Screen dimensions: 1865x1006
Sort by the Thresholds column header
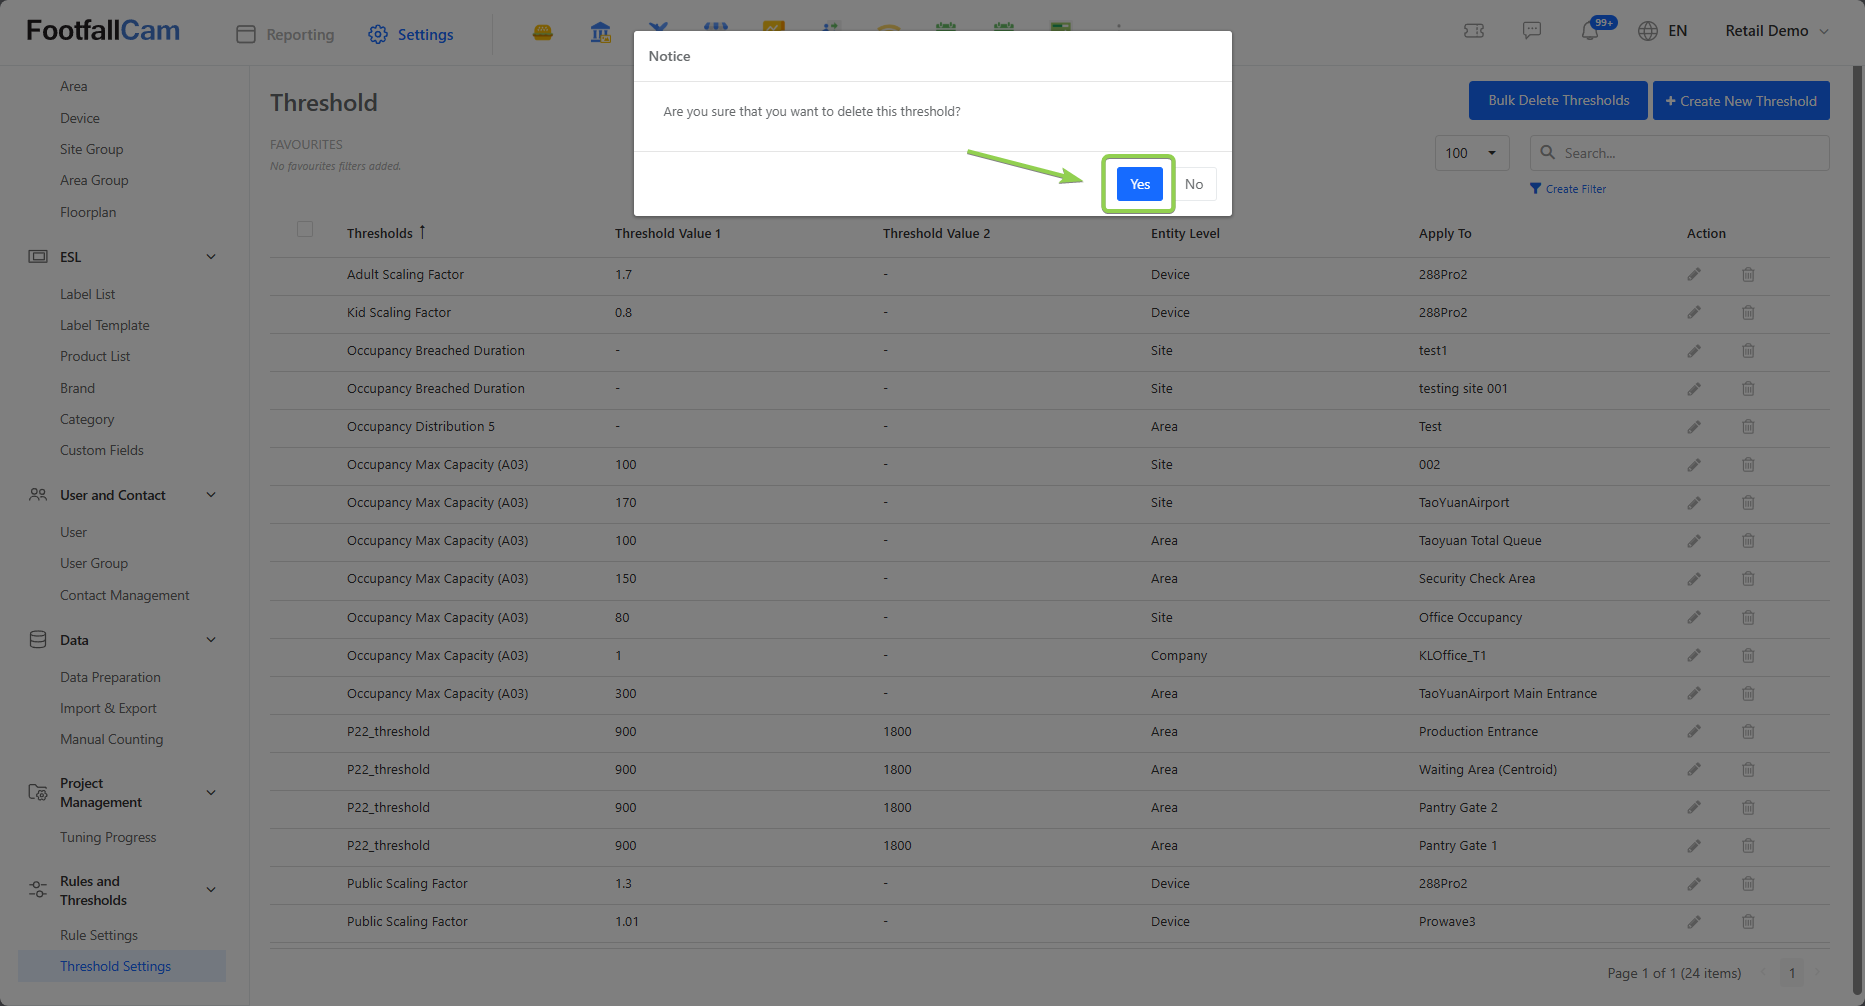click(380, 233)
